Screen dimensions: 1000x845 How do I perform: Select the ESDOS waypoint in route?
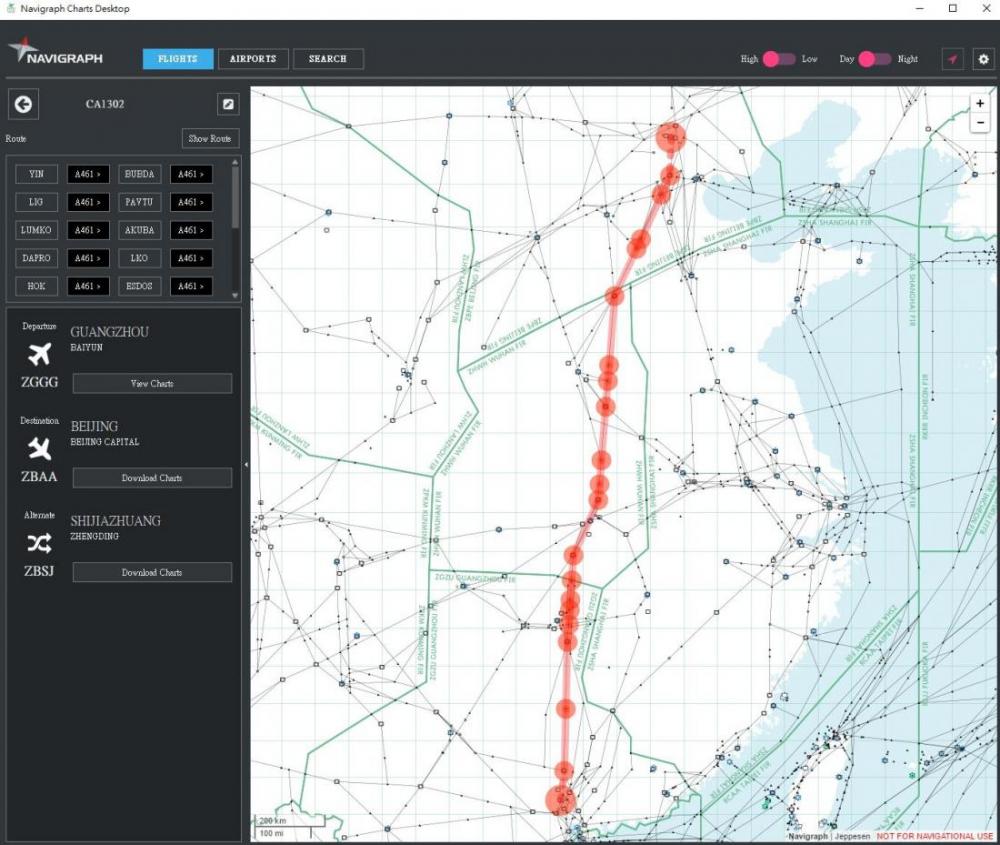coord(139,286)
